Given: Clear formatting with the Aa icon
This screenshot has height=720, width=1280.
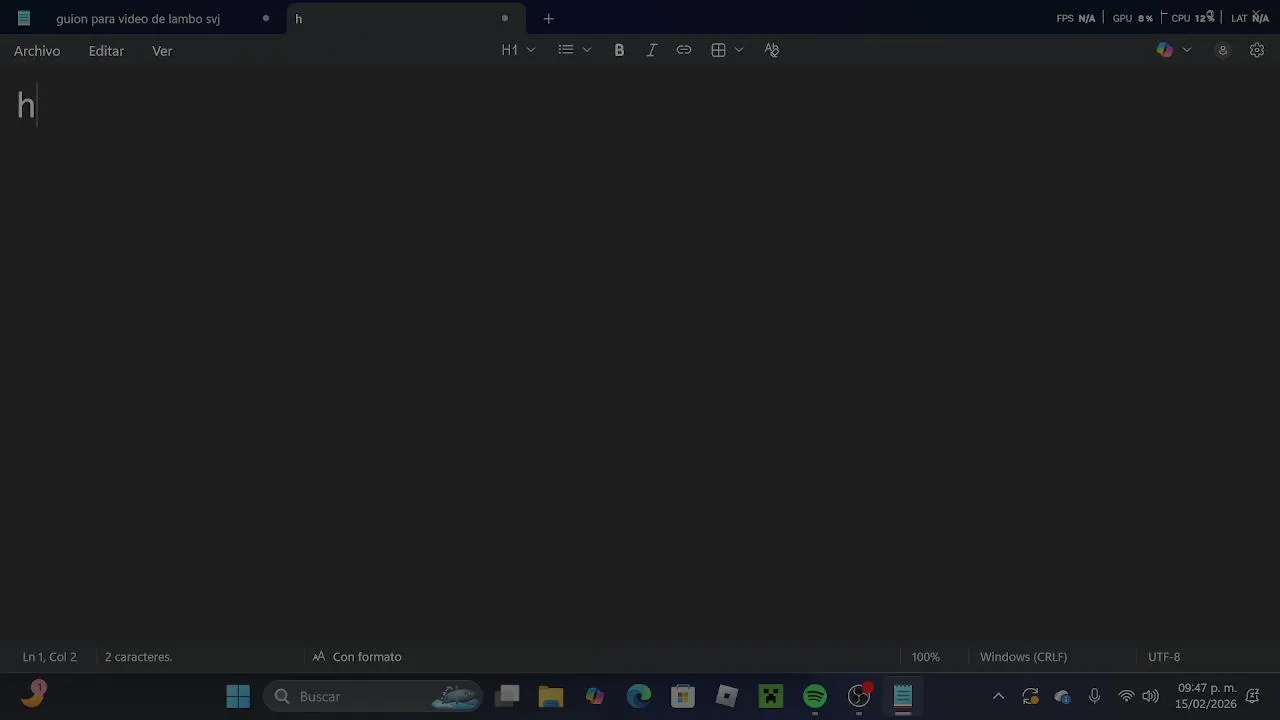Looking at the screenshot, I should click(772, 50).
